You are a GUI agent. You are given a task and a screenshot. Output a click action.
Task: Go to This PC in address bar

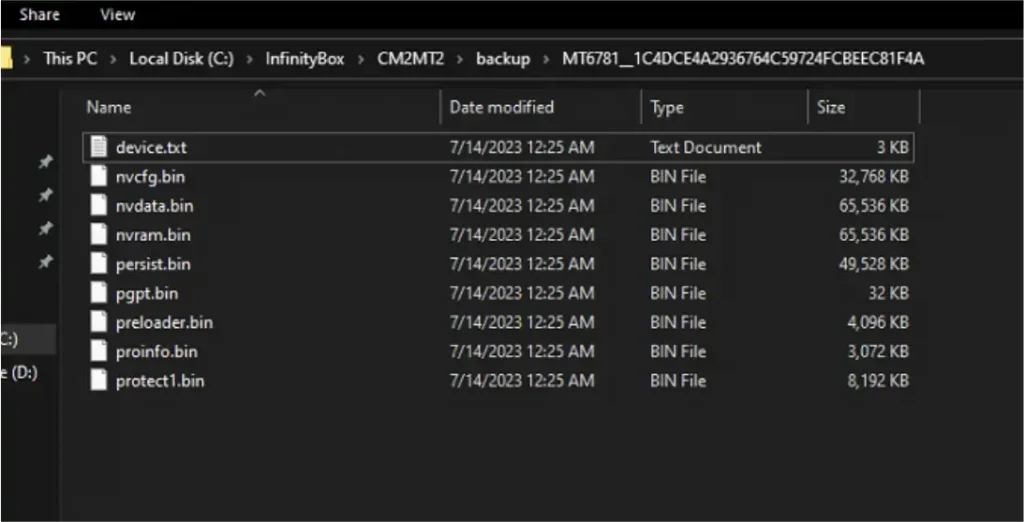click(x=70, y=59)
